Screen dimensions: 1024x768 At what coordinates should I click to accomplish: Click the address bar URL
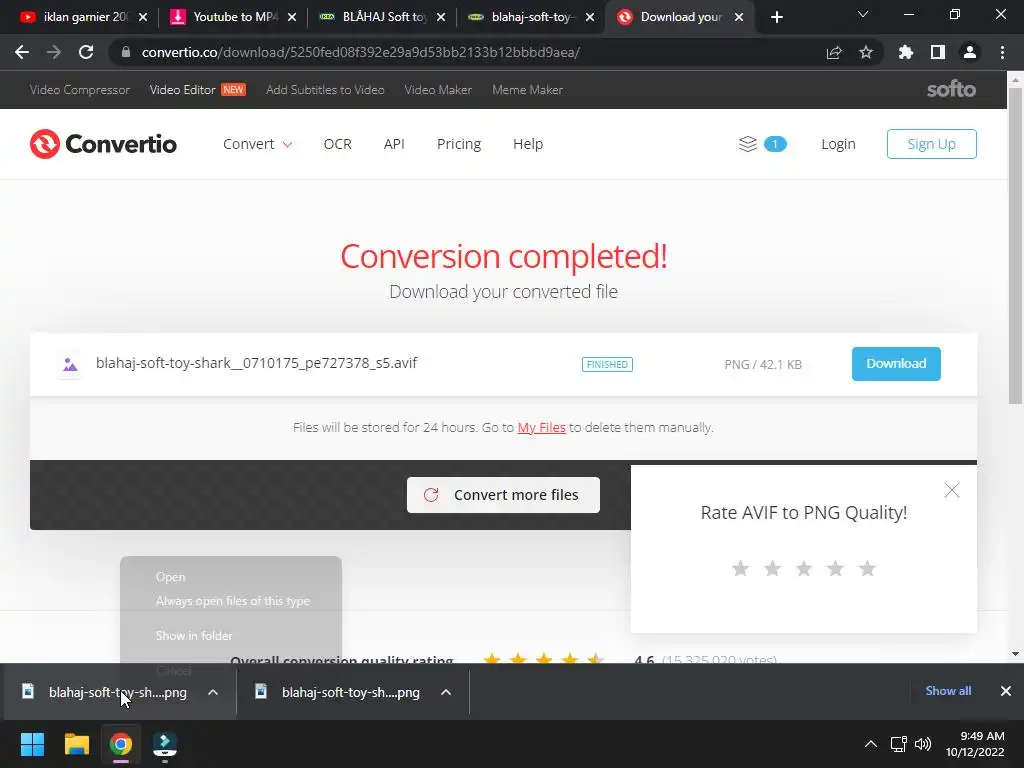(x=360, y=52)
